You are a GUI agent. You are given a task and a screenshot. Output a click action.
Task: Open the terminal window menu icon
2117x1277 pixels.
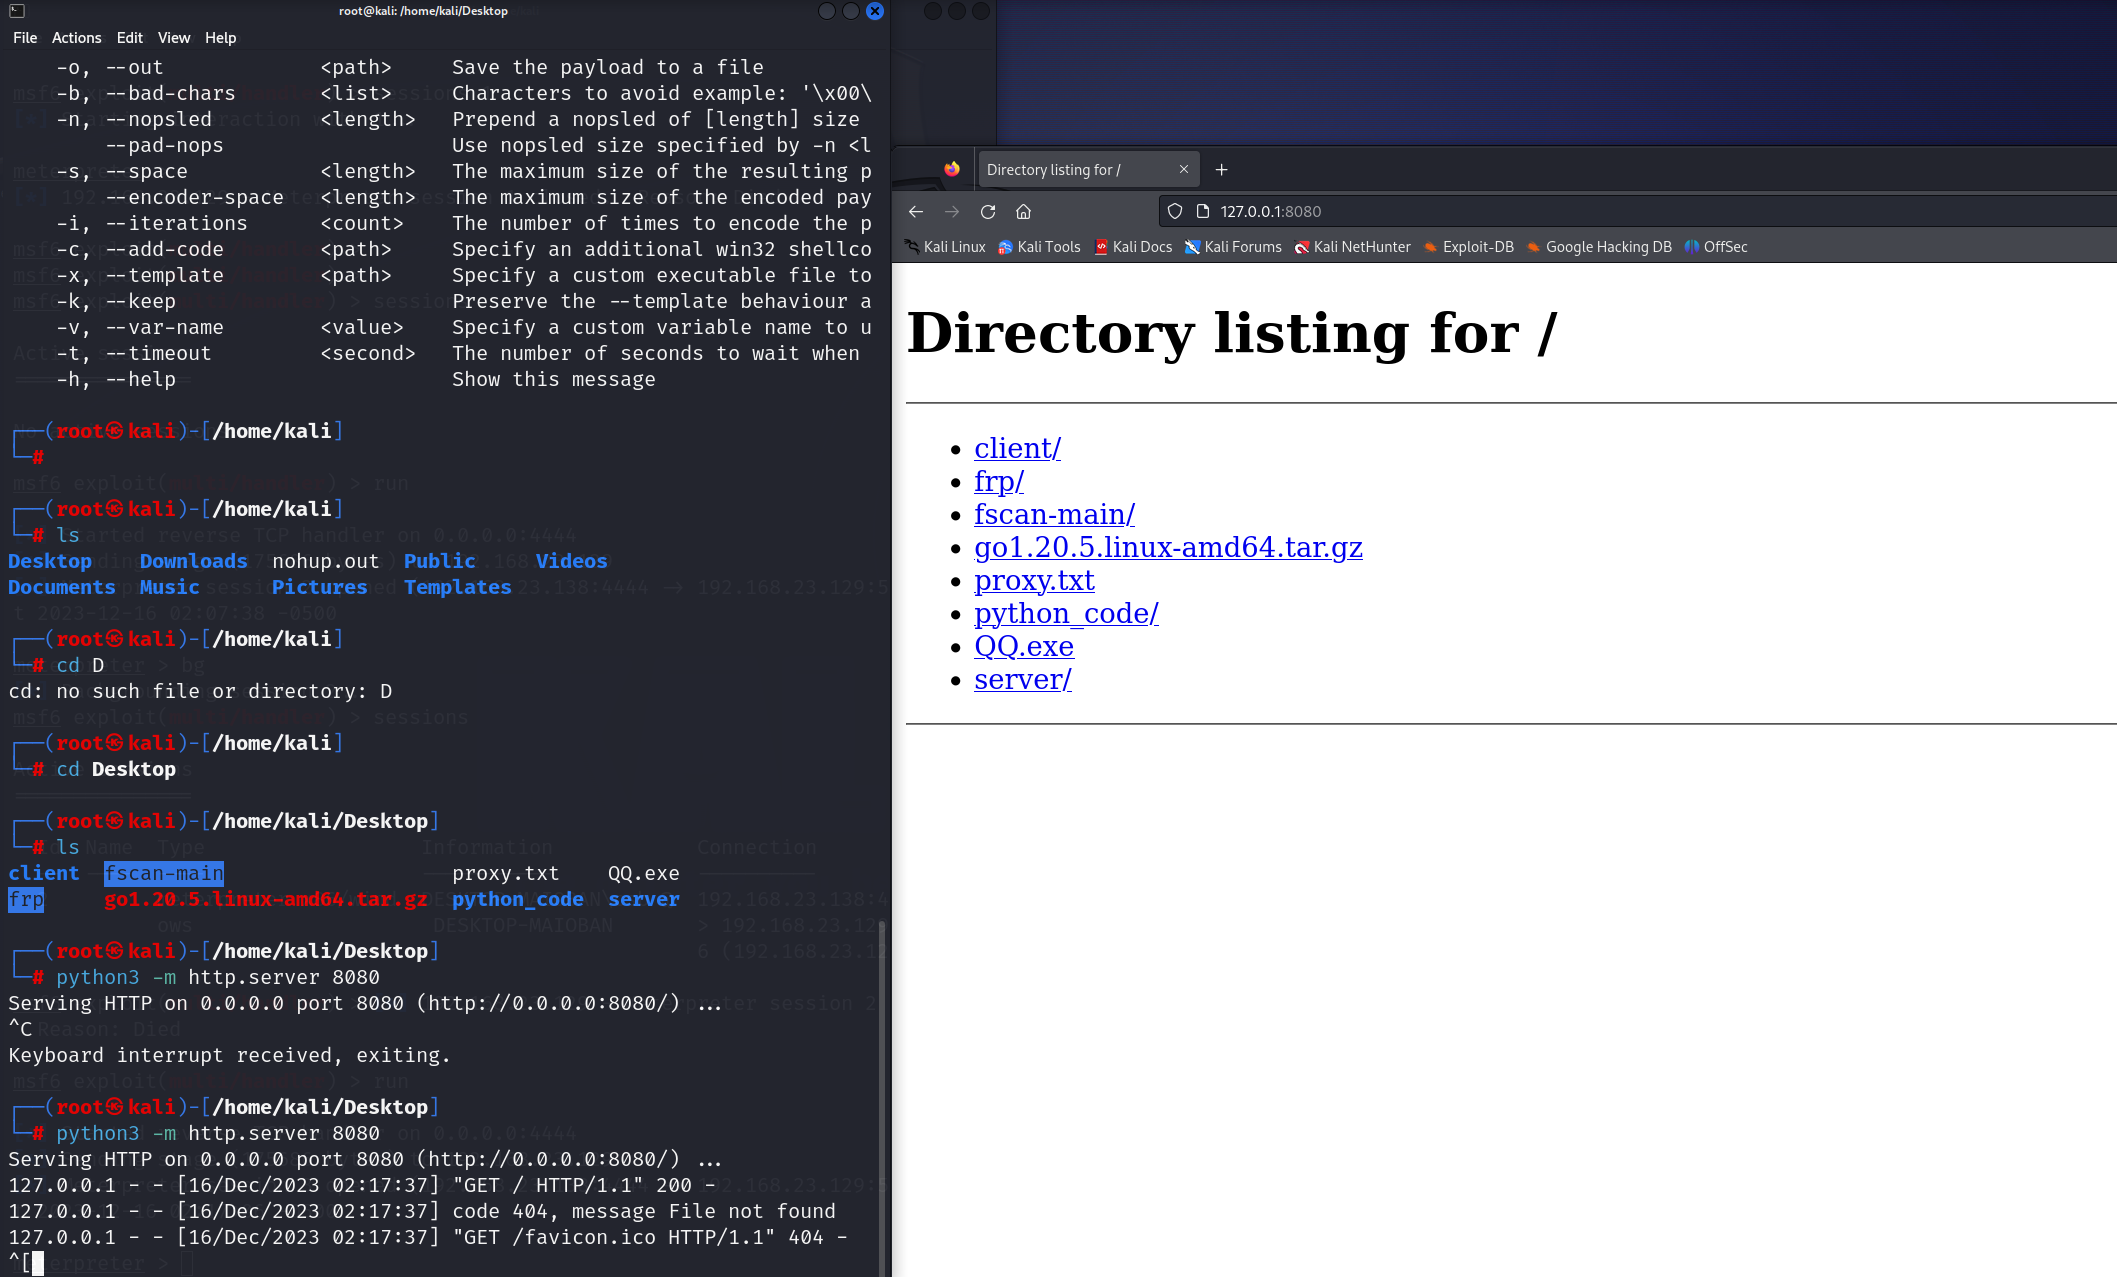(17, 11)
